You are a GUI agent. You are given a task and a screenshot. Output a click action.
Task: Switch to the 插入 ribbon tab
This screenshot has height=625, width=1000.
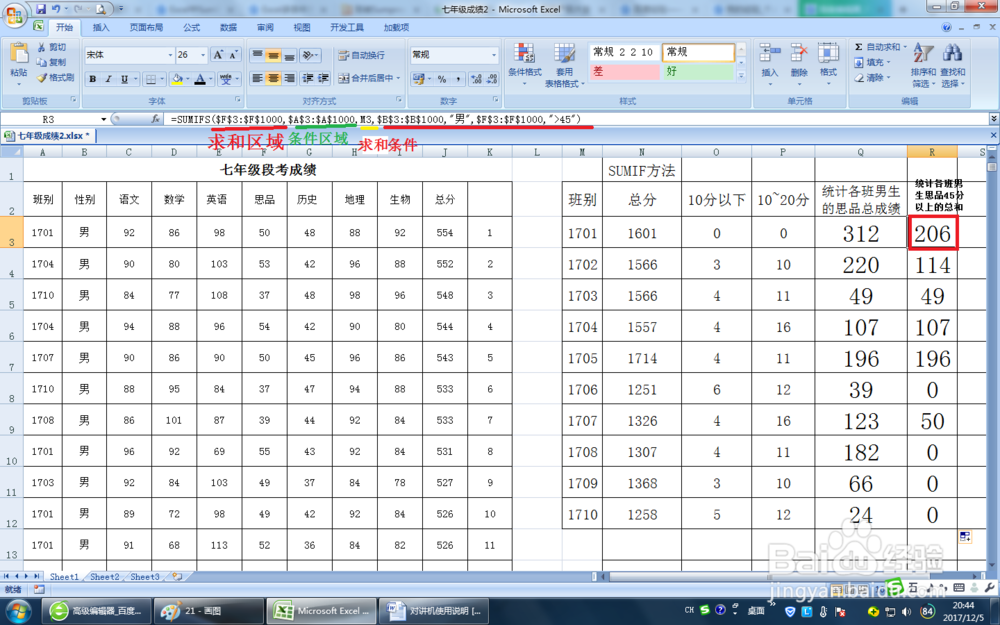[101, 27]
